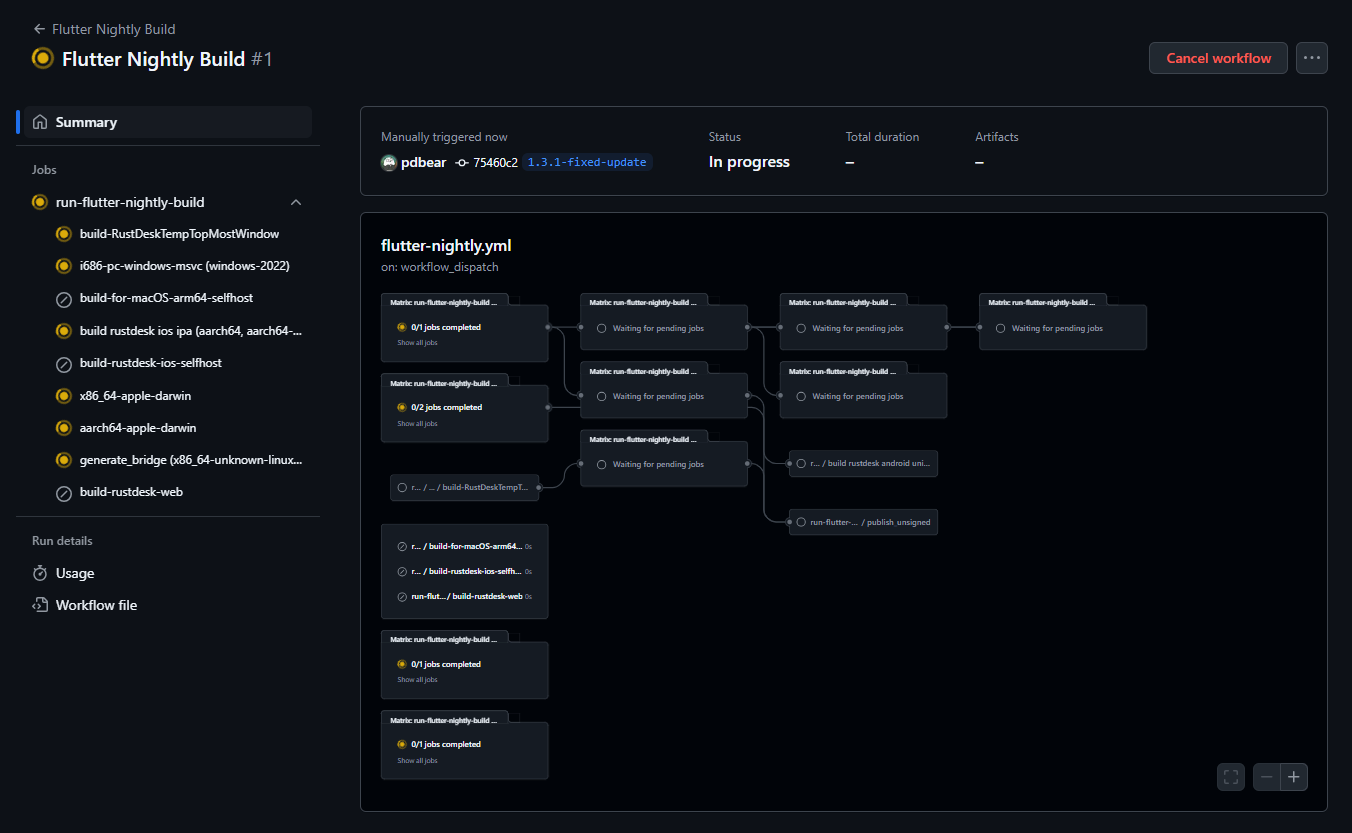Open the three-dots workflow options menu
The height and width of the screenshot is (833, 1352).
pyautogui.click(x=1312, y=58)
